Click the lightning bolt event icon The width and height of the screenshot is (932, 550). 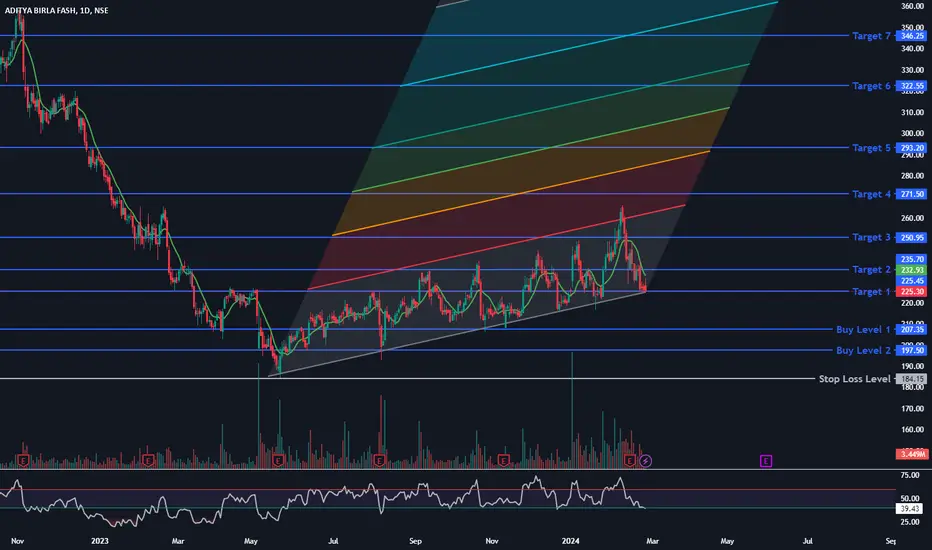click(x=646, y=461)
